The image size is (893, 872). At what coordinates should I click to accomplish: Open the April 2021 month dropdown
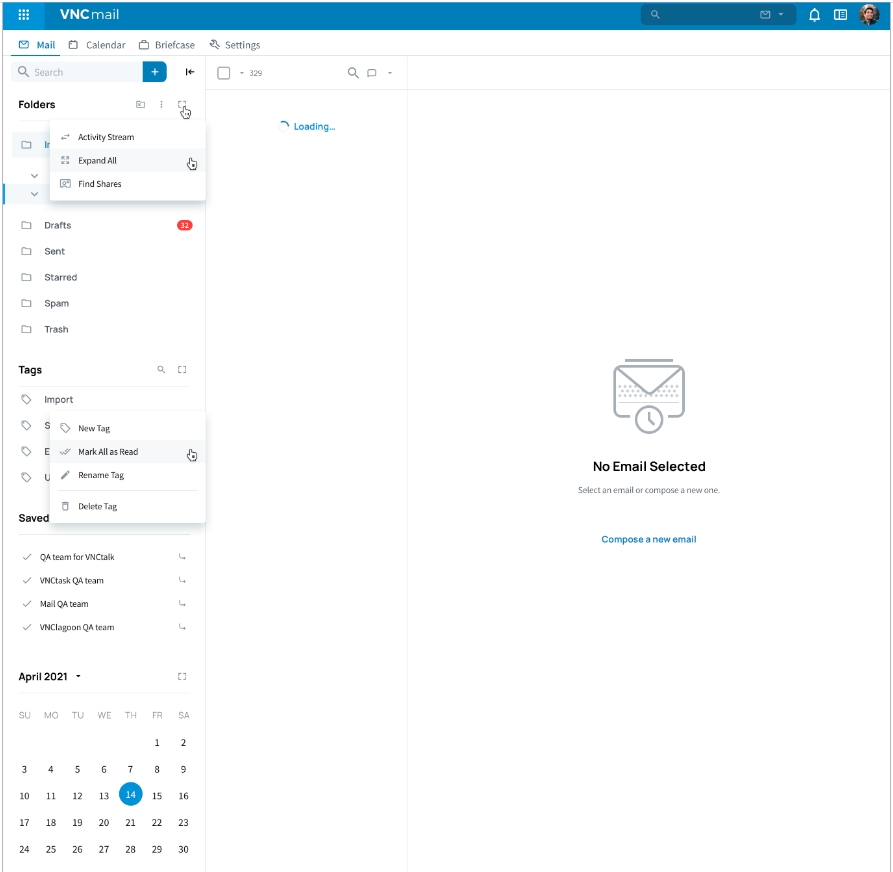click(x=78, y=677)
